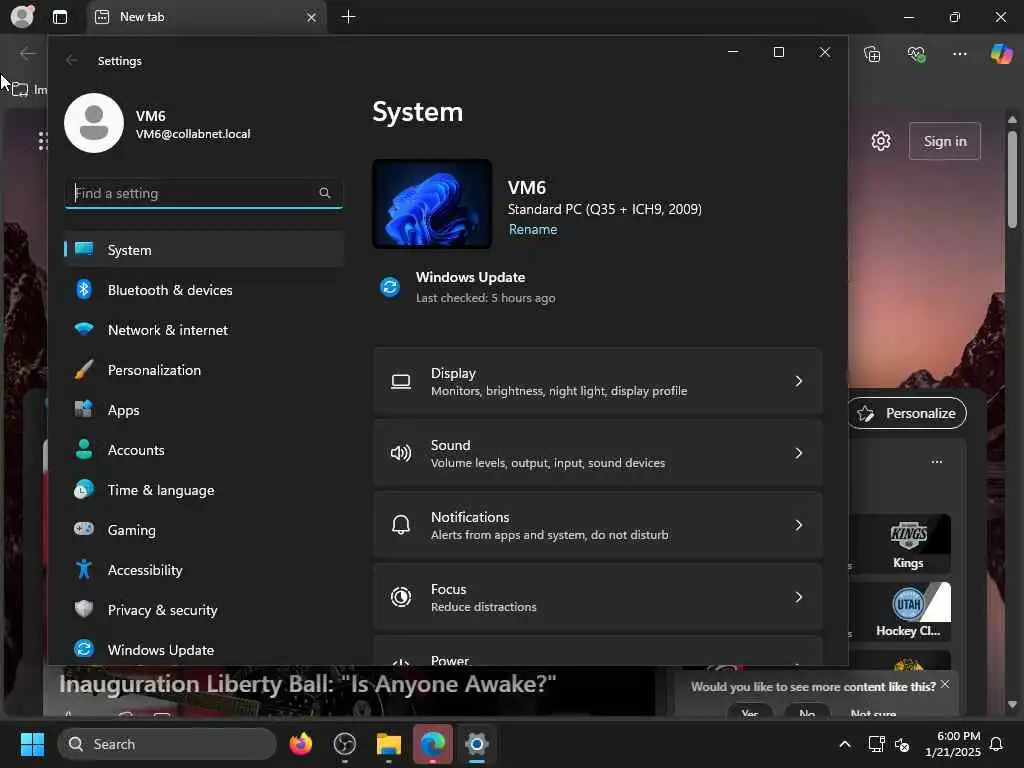Image resolution: width=1024 pixels, height=768 pixels.
Task: Click the Find a setting search box
Action: 204,193
